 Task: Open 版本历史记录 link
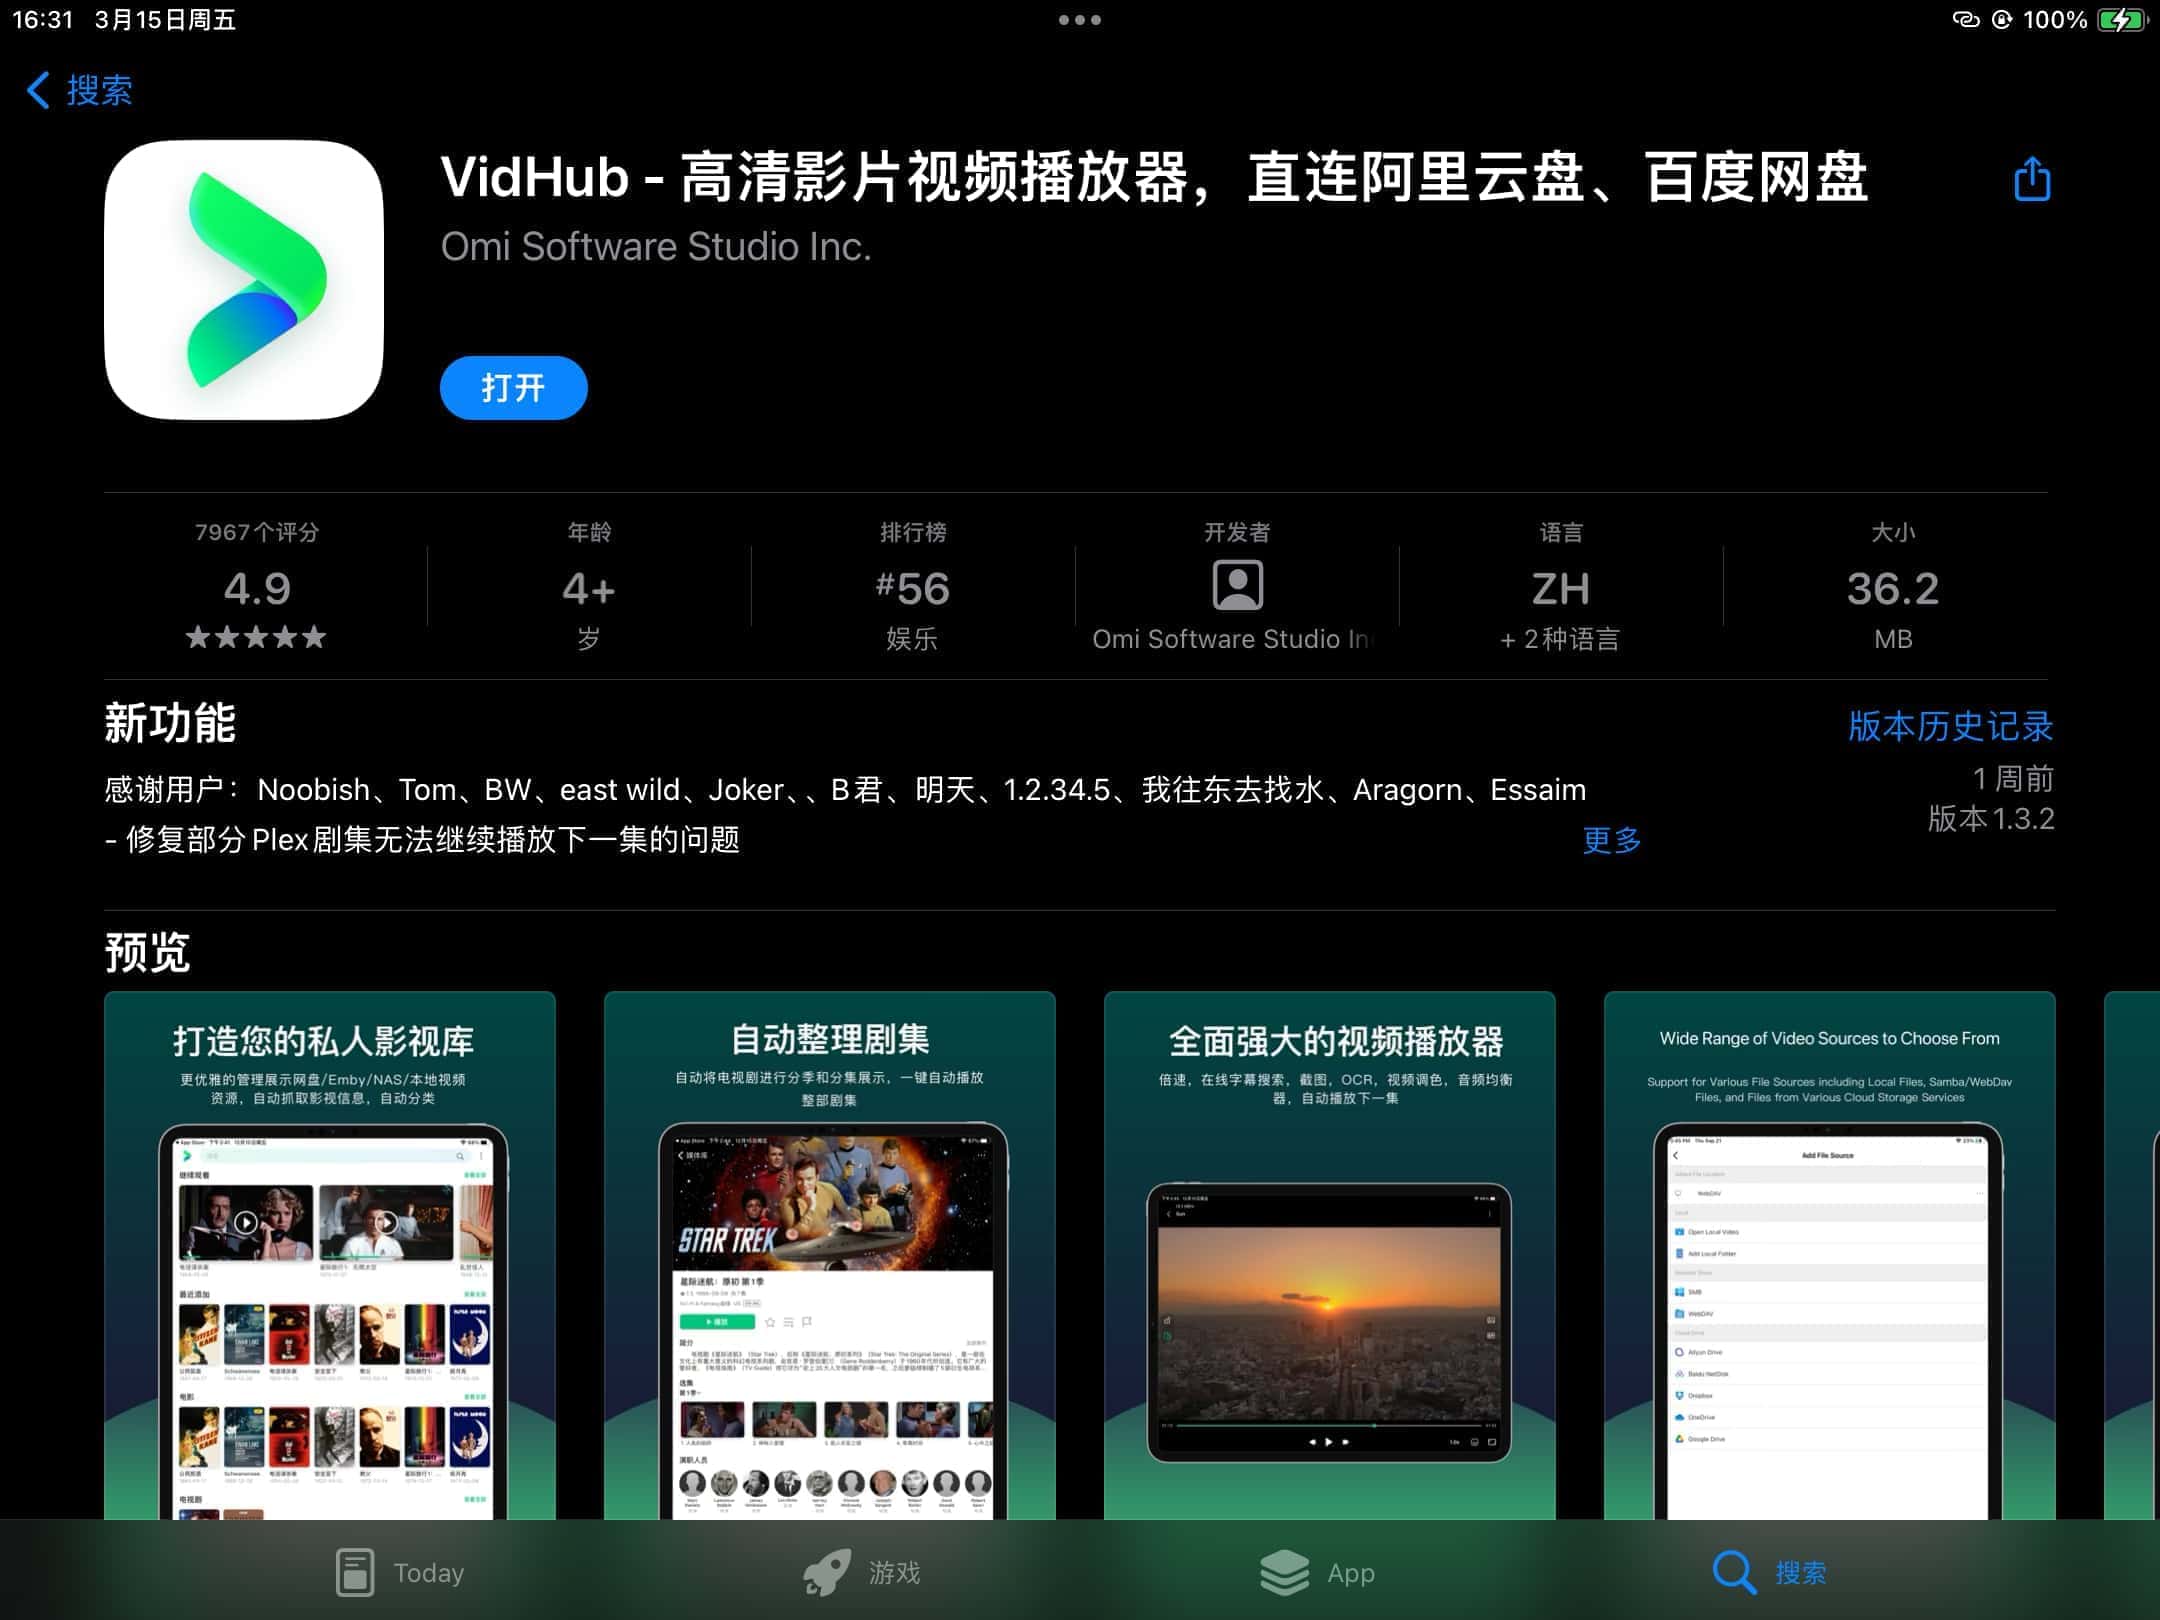point(1949,726)
